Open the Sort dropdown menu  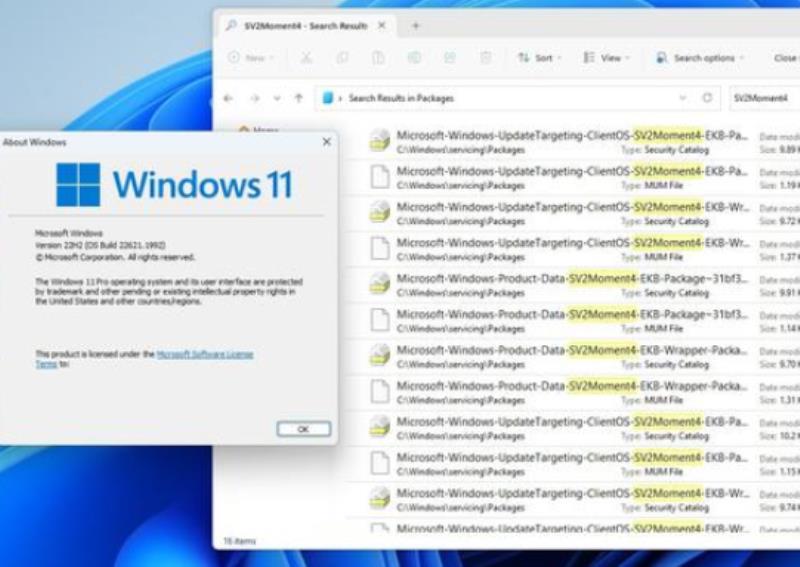(540, 58)
